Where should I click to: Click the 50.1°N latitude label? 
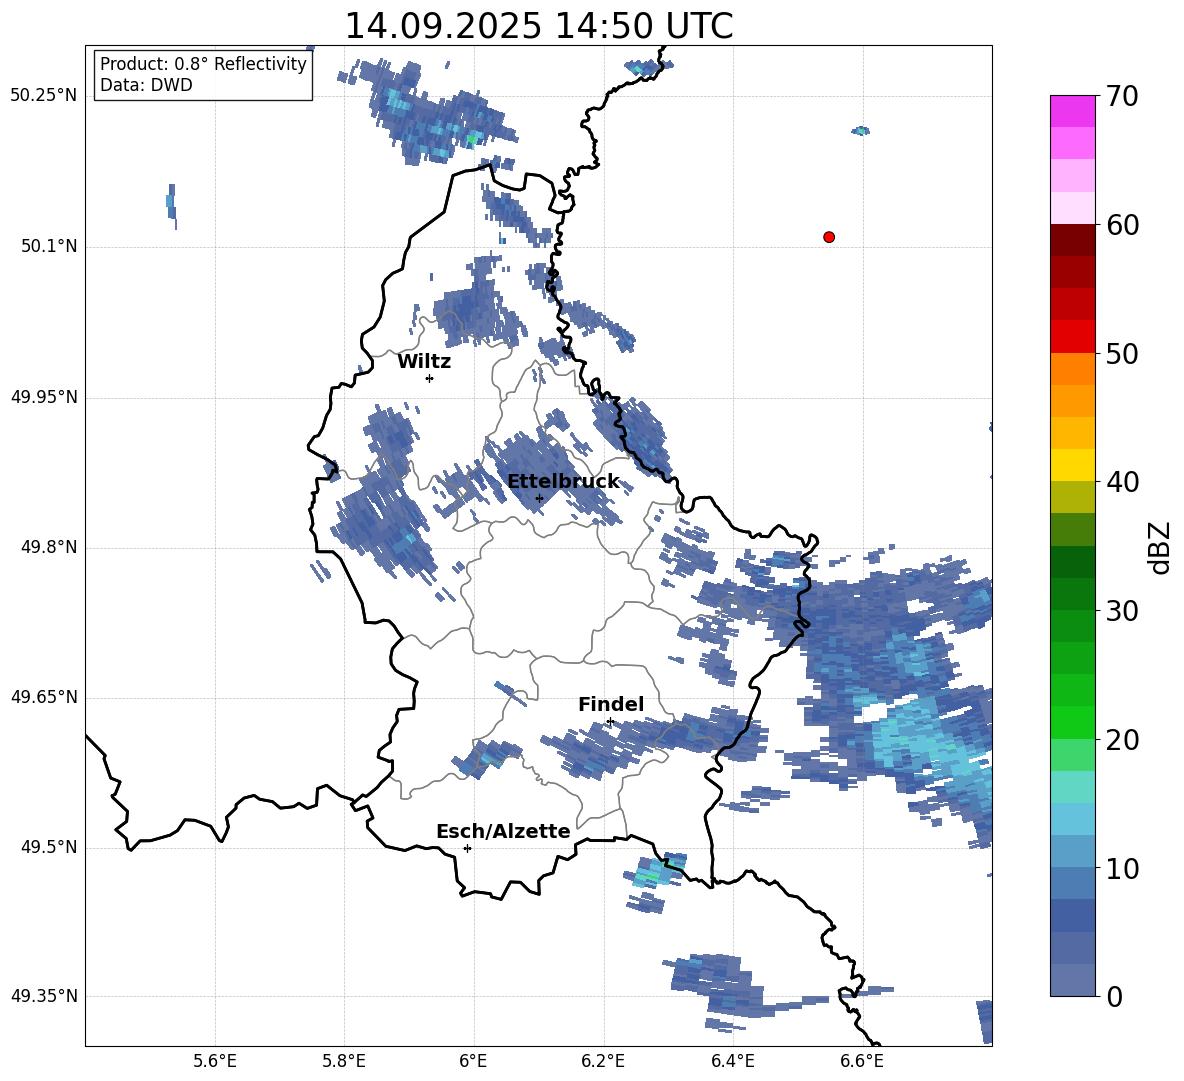(x=49, y=247)
